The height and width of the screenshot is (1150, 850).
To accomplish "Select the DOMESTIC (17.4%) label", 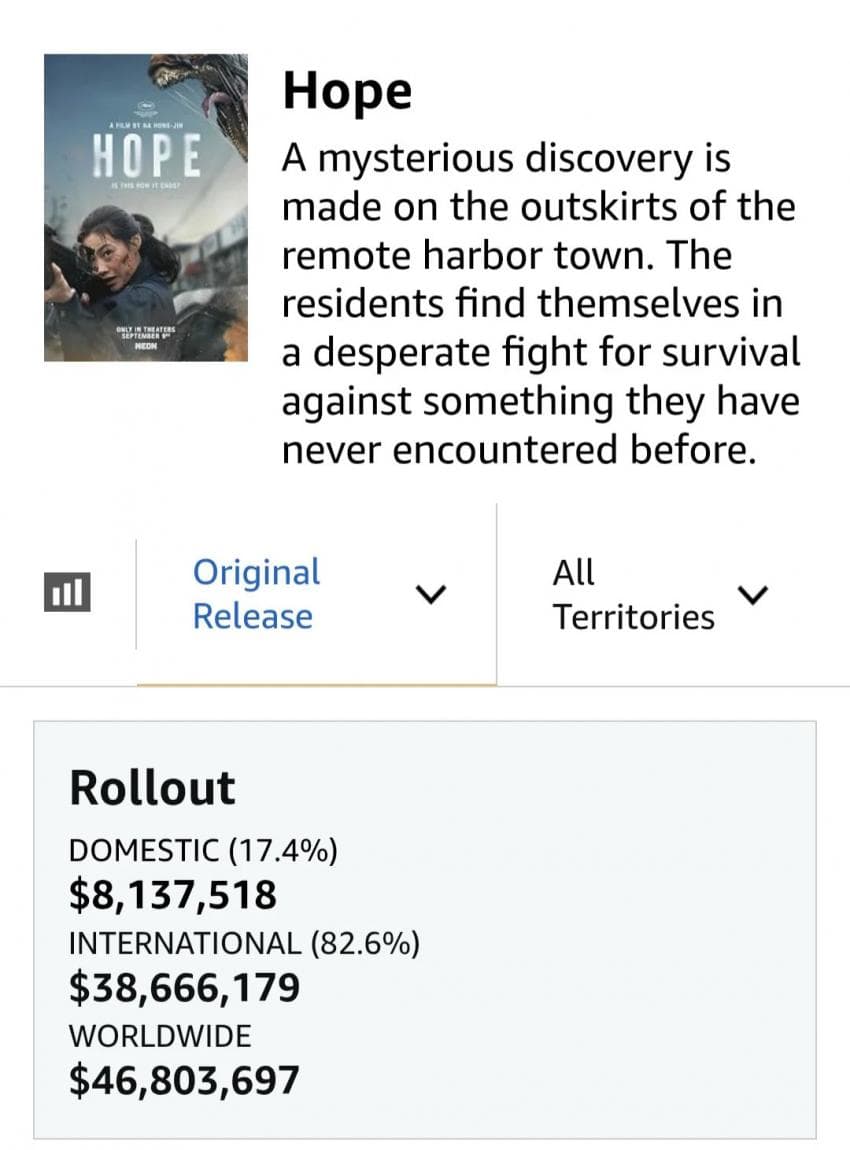I will click(x=203, y=851).
